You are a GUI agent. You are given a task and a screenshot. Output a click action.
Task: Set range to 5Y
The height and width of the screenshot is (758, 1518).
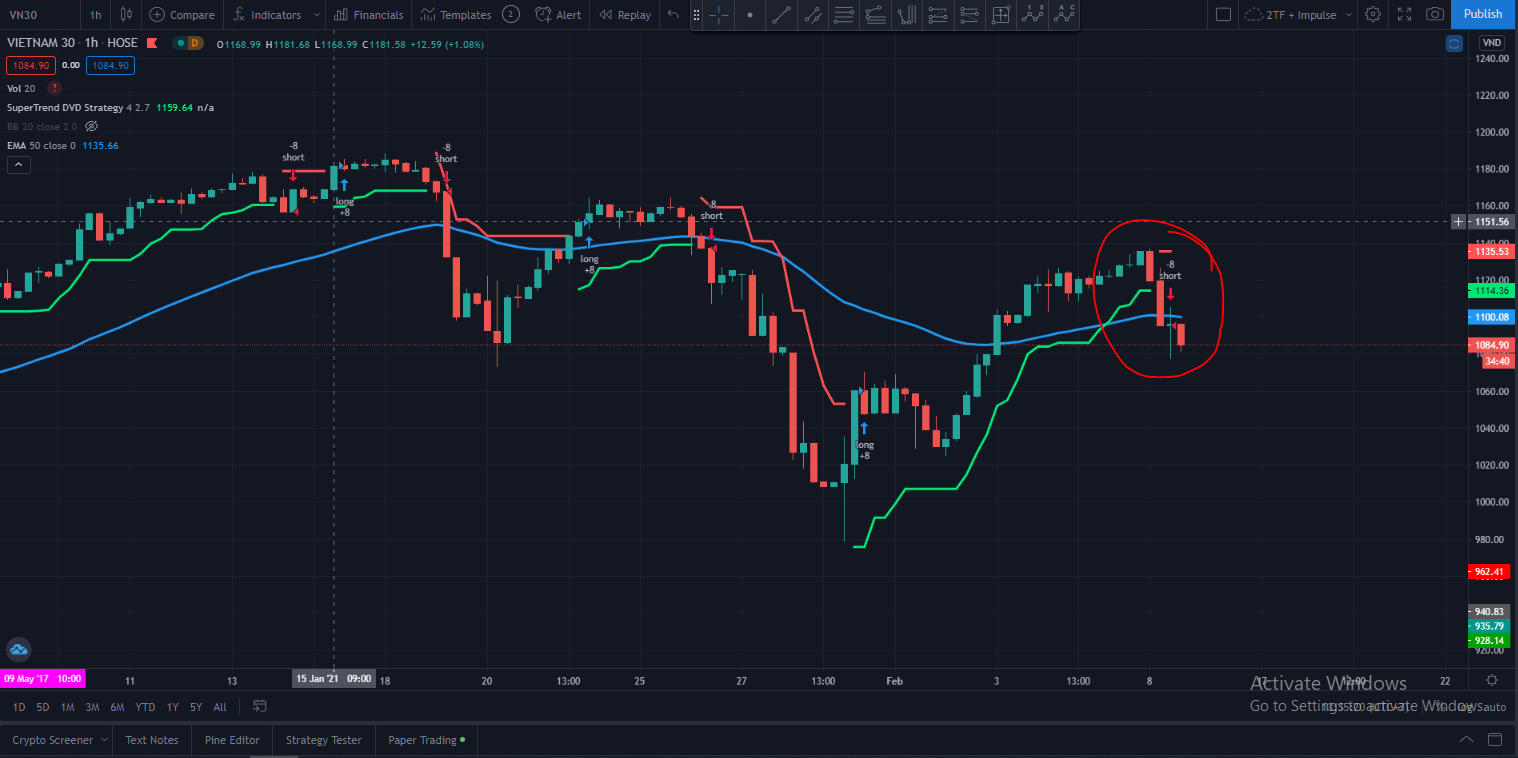coord(196,707)
